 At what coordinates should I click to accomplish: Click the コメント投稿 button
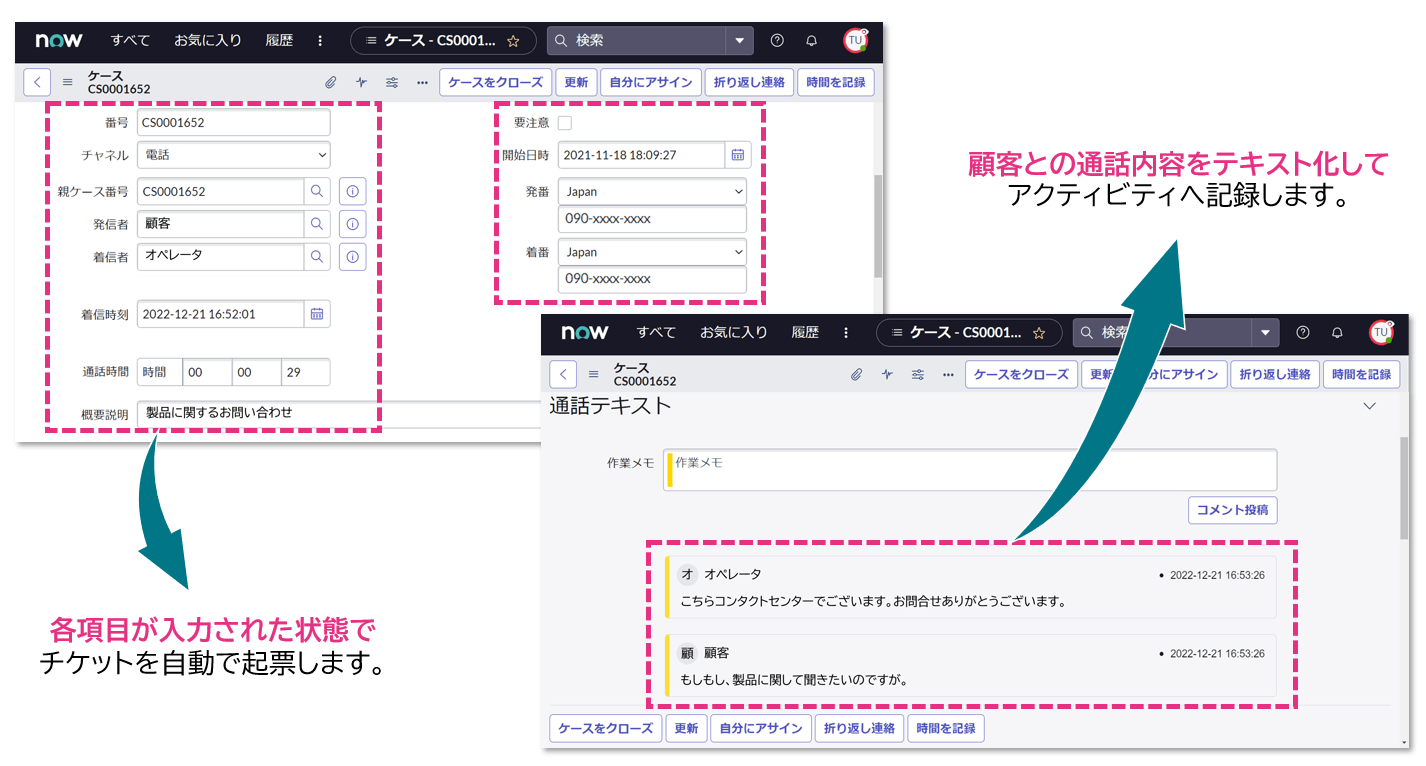point(1232,510)
